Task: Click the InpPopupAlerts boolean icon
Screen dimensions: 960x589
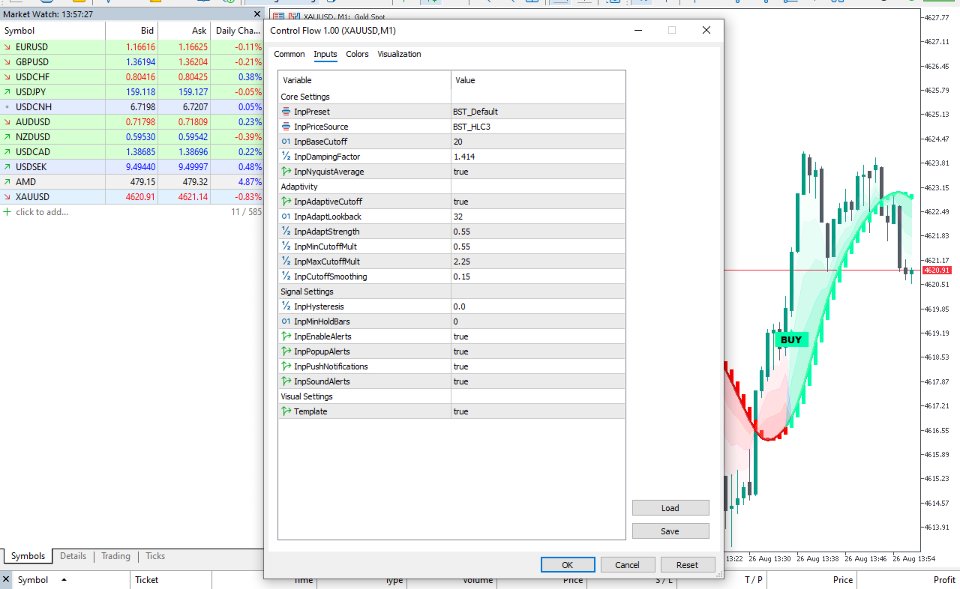Action: point(286,351)
